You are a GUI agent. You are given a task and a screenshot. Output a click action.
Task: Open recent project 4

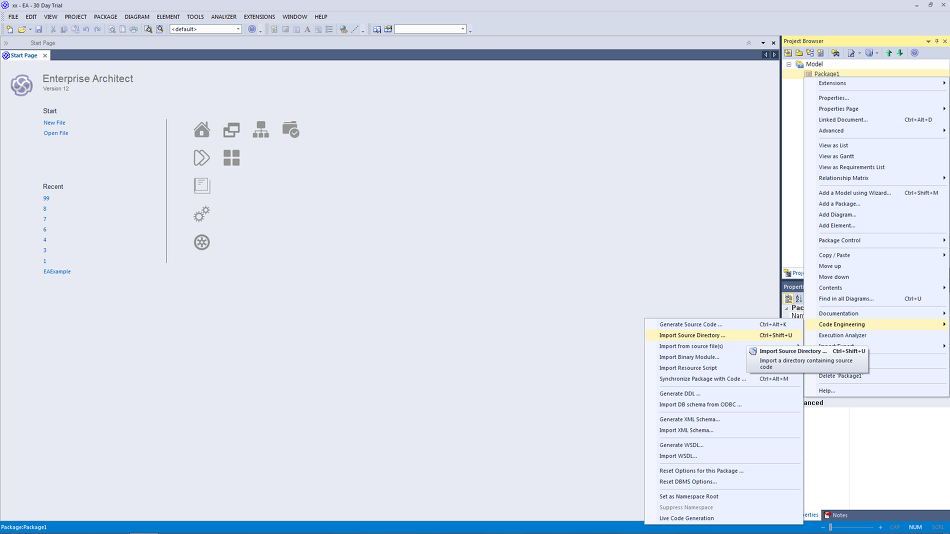point(45,240)
